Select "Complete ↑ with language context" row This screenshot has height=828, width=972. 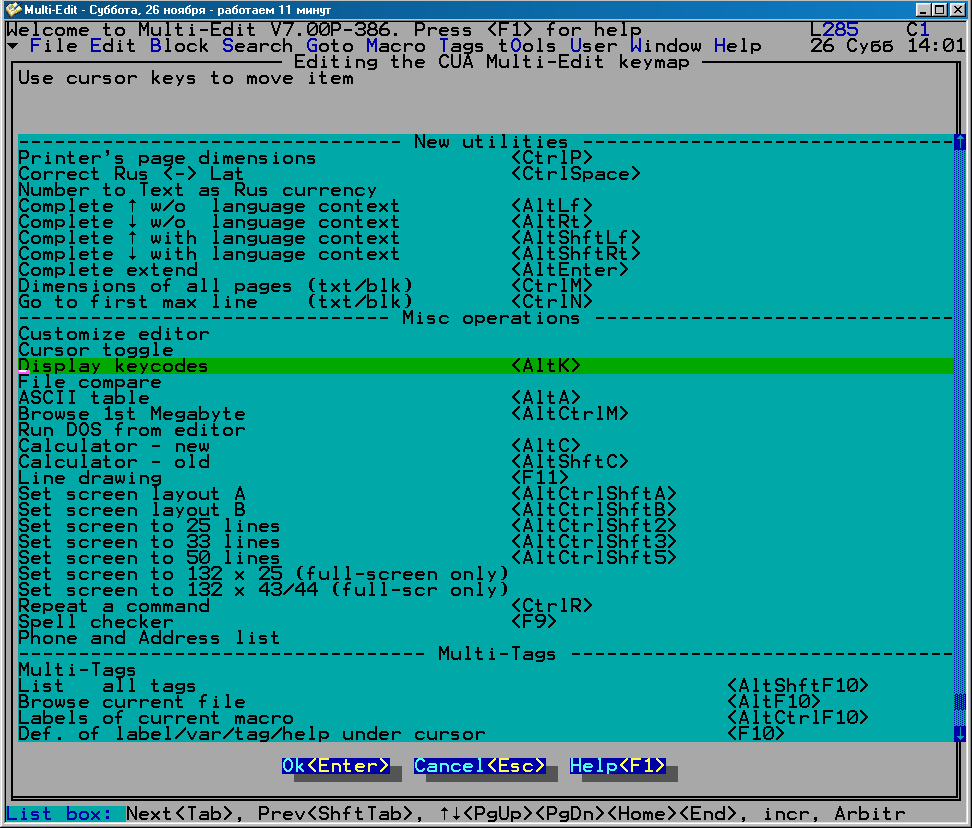(485, 238)
